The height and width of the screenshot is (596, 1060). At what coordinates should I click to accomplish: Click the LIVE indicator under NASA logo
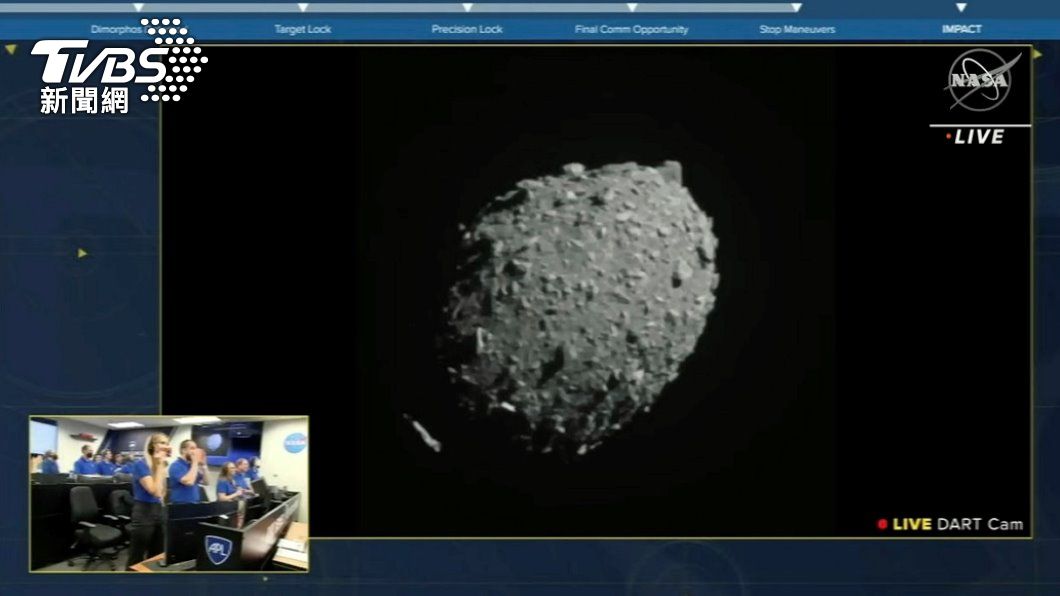(975, 136)
